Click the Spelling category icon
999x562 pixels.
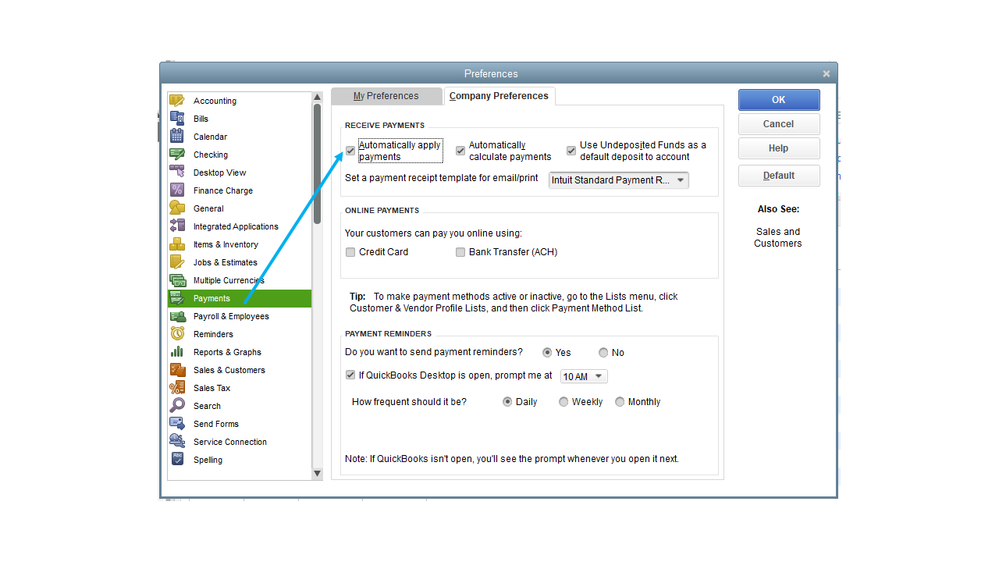pyautogui.click(x=177, y=459)
